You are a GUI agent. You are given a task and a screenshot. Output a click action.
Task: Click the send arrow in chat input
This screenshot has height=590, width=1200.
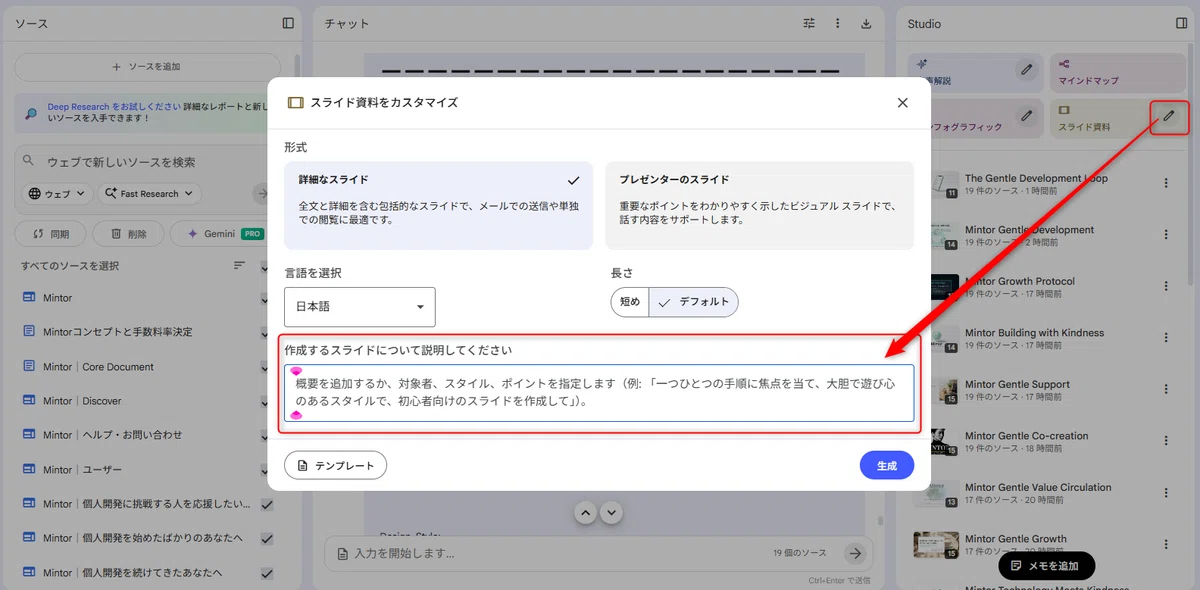854,553
